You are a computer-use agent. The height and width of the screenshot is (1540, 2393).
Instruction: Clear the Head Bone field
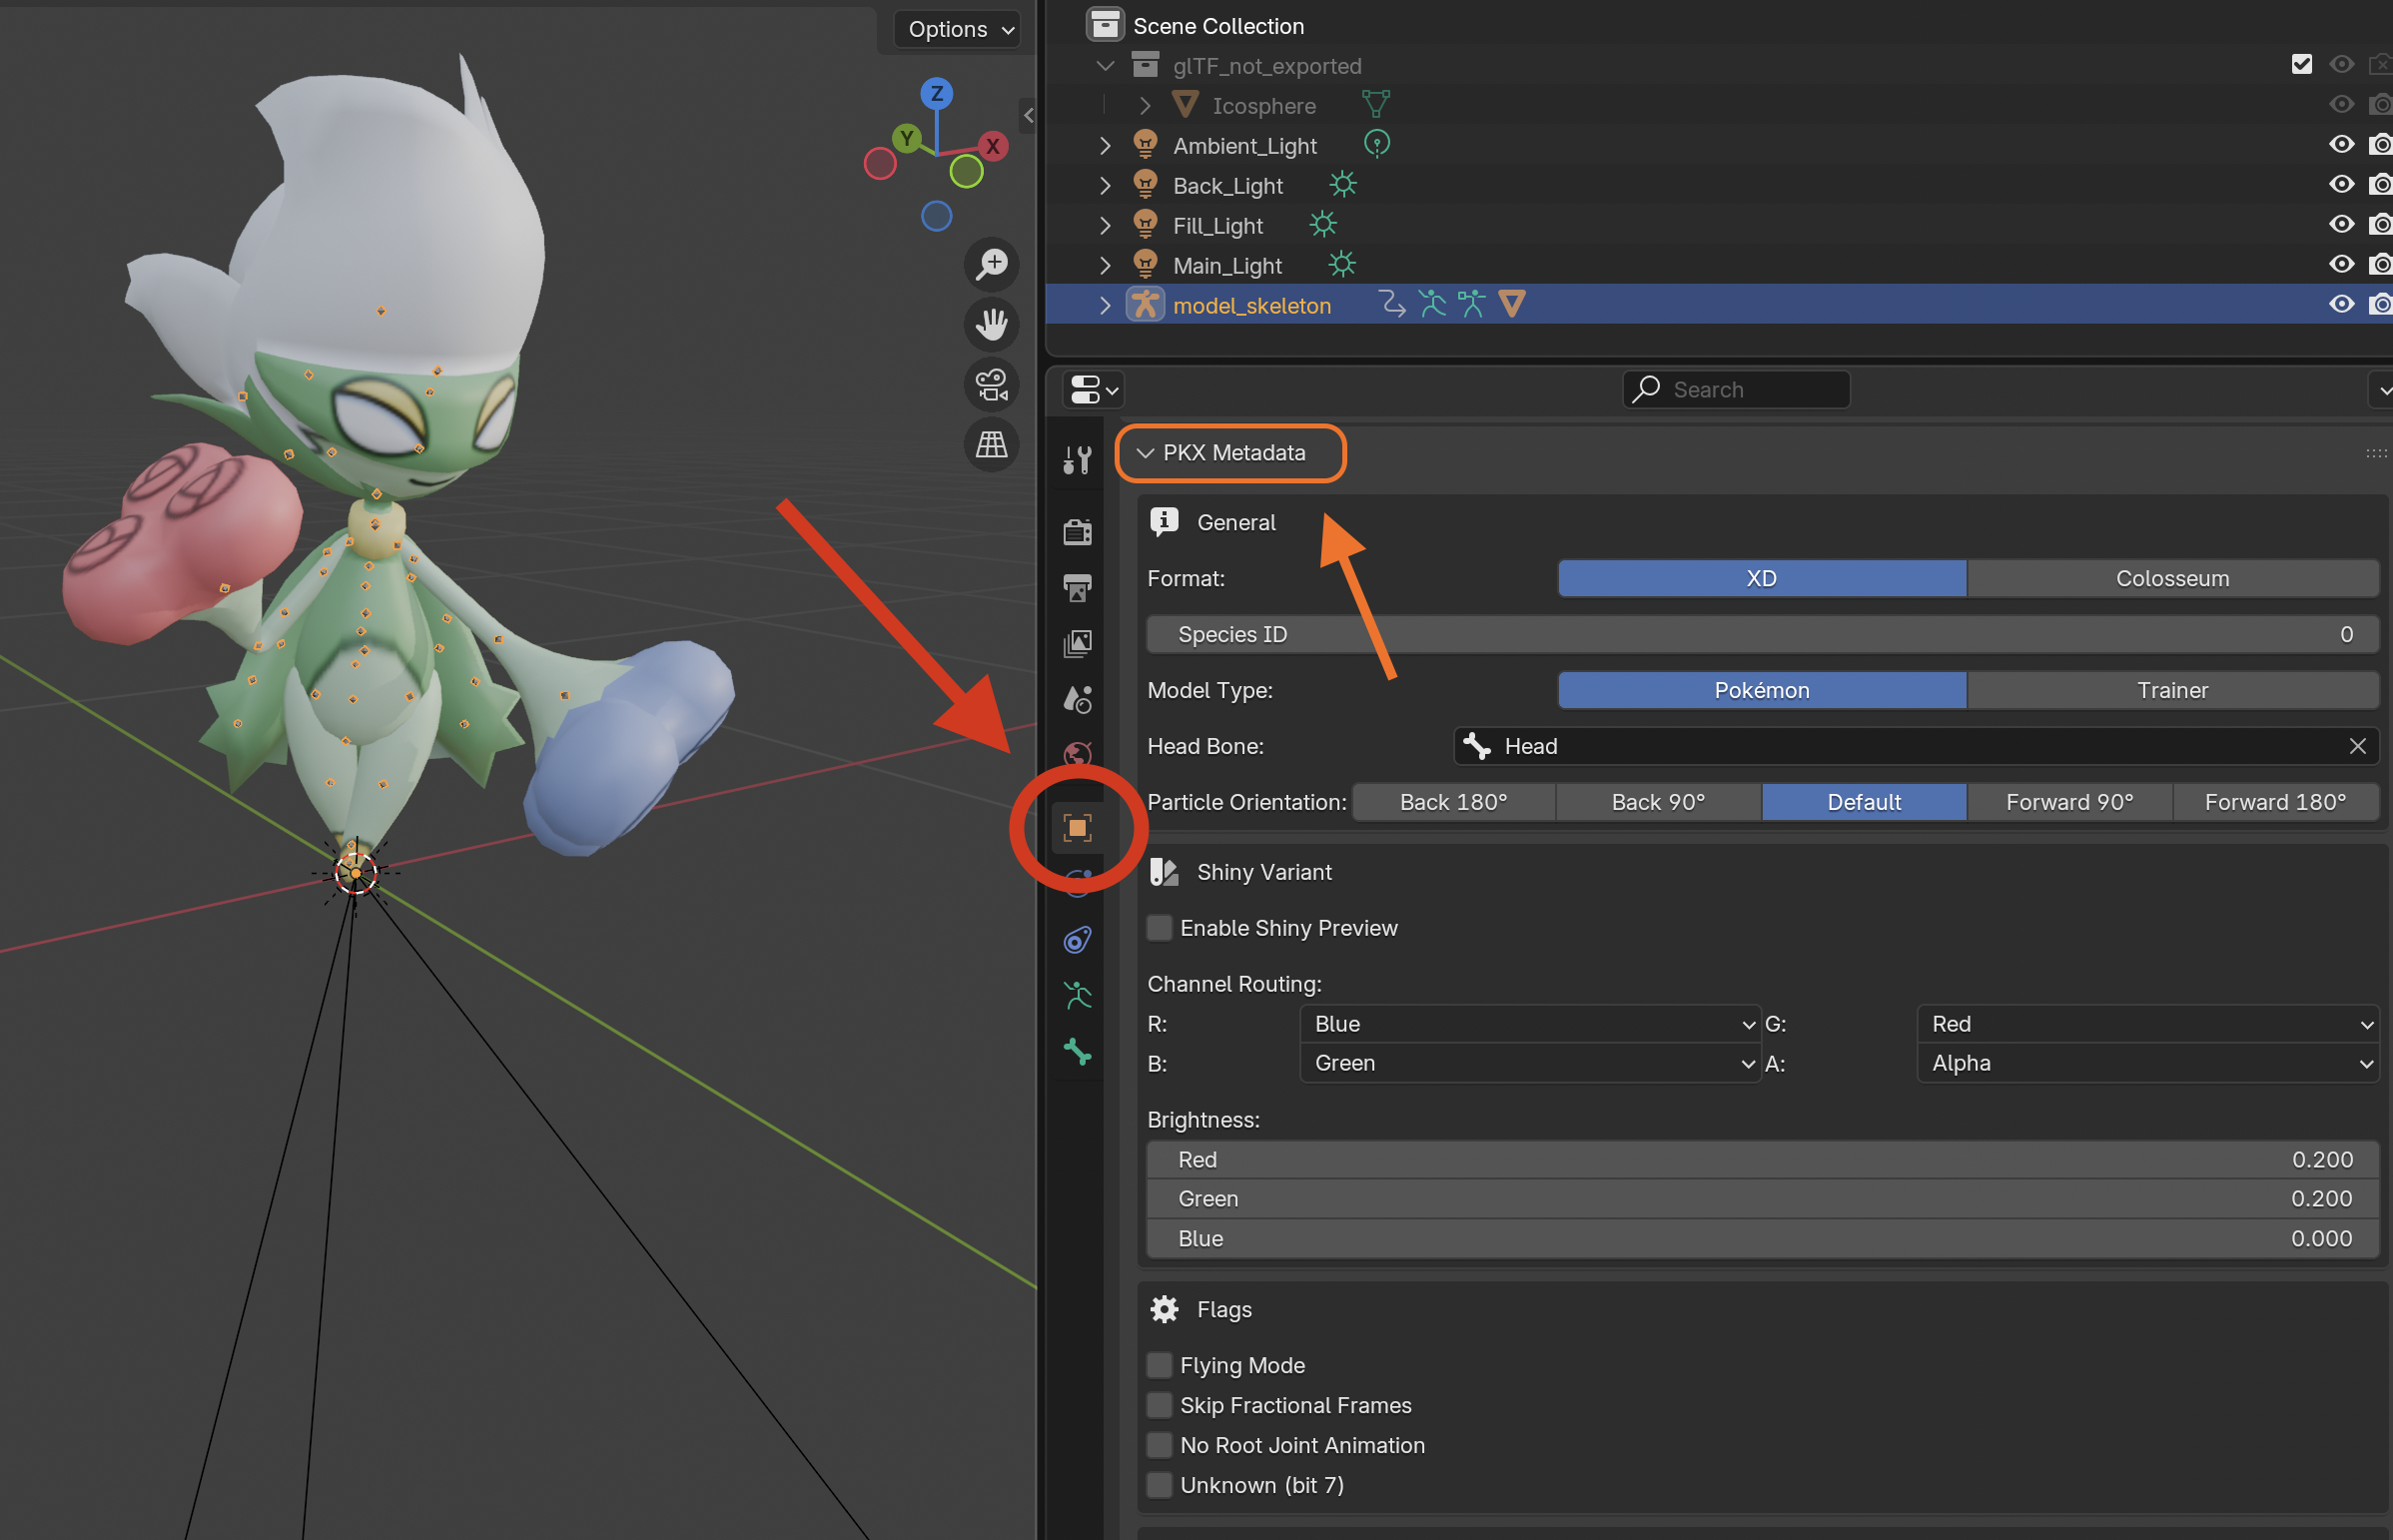click(x=2357, y=746)
